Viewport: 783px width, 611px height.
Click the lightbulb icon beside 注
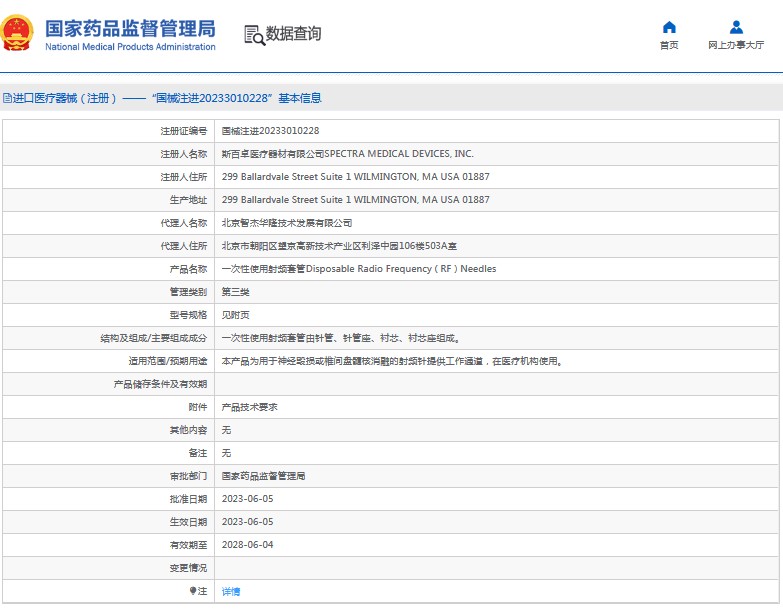pos(193,591)
